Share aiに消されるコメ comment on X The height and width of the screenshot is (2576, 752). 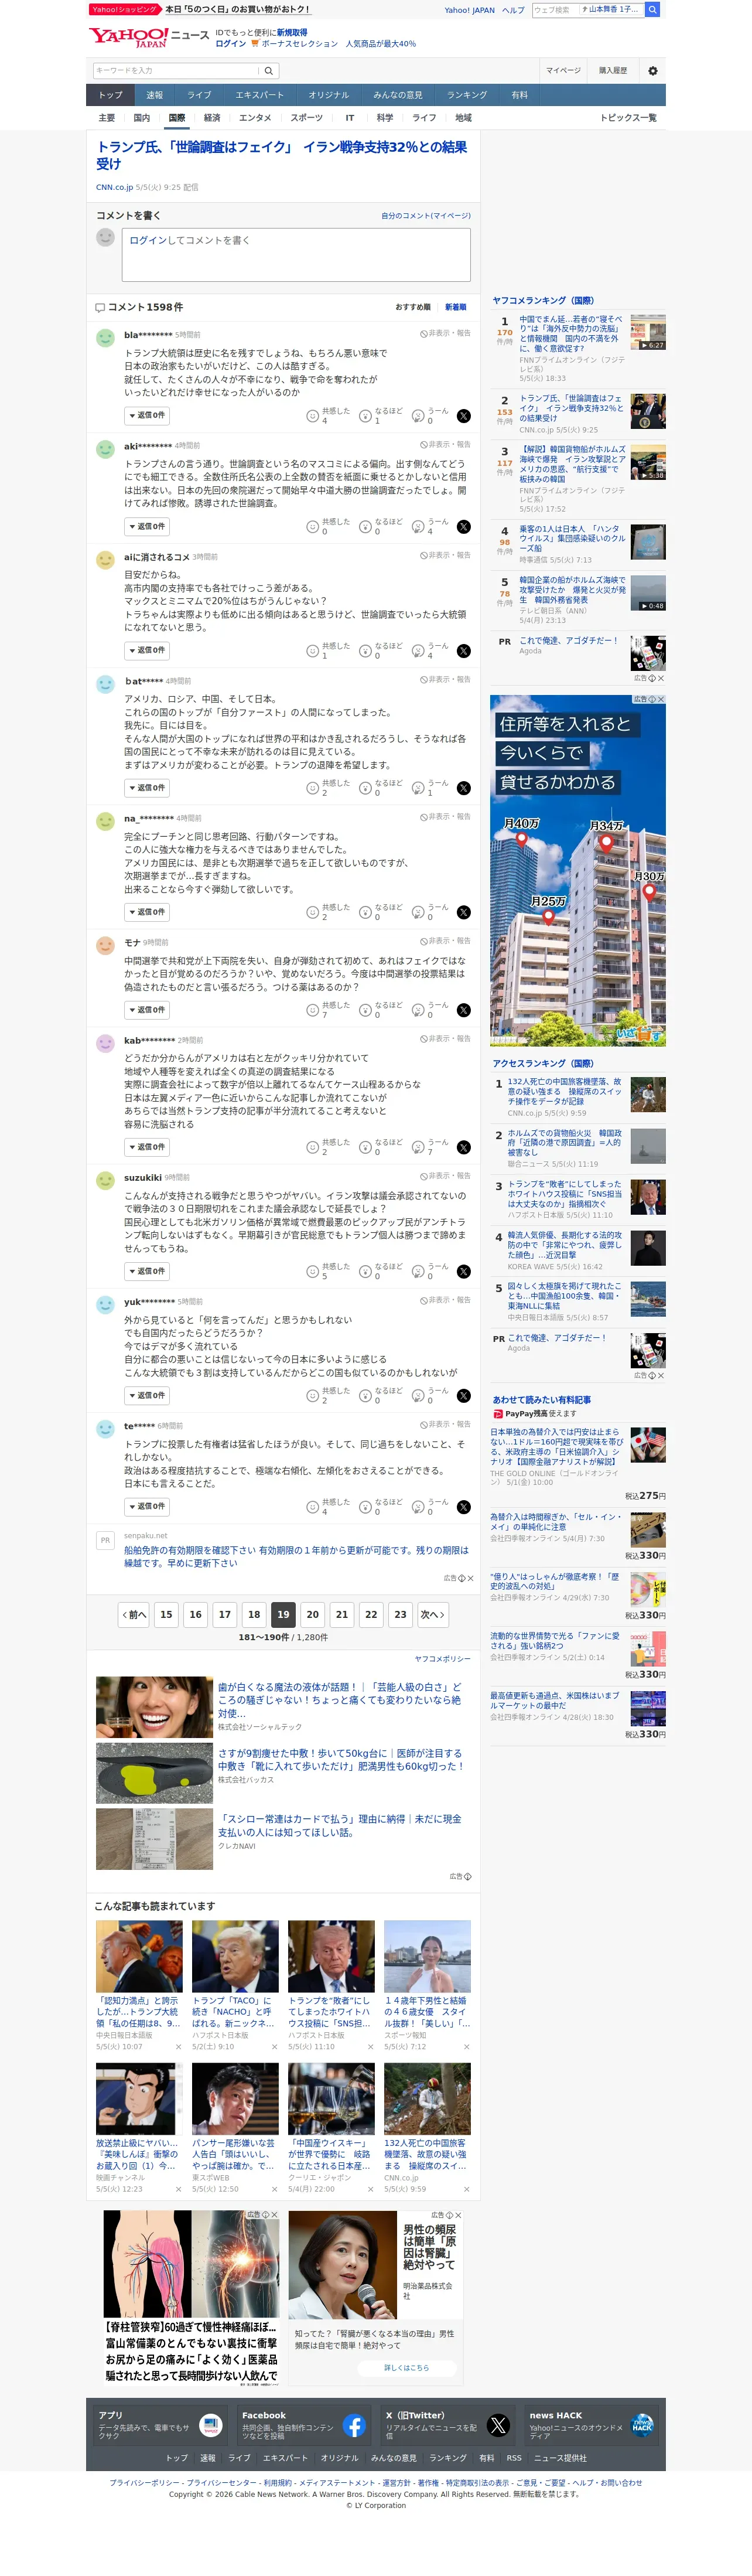pyautogui.click(x=464, y=651)
